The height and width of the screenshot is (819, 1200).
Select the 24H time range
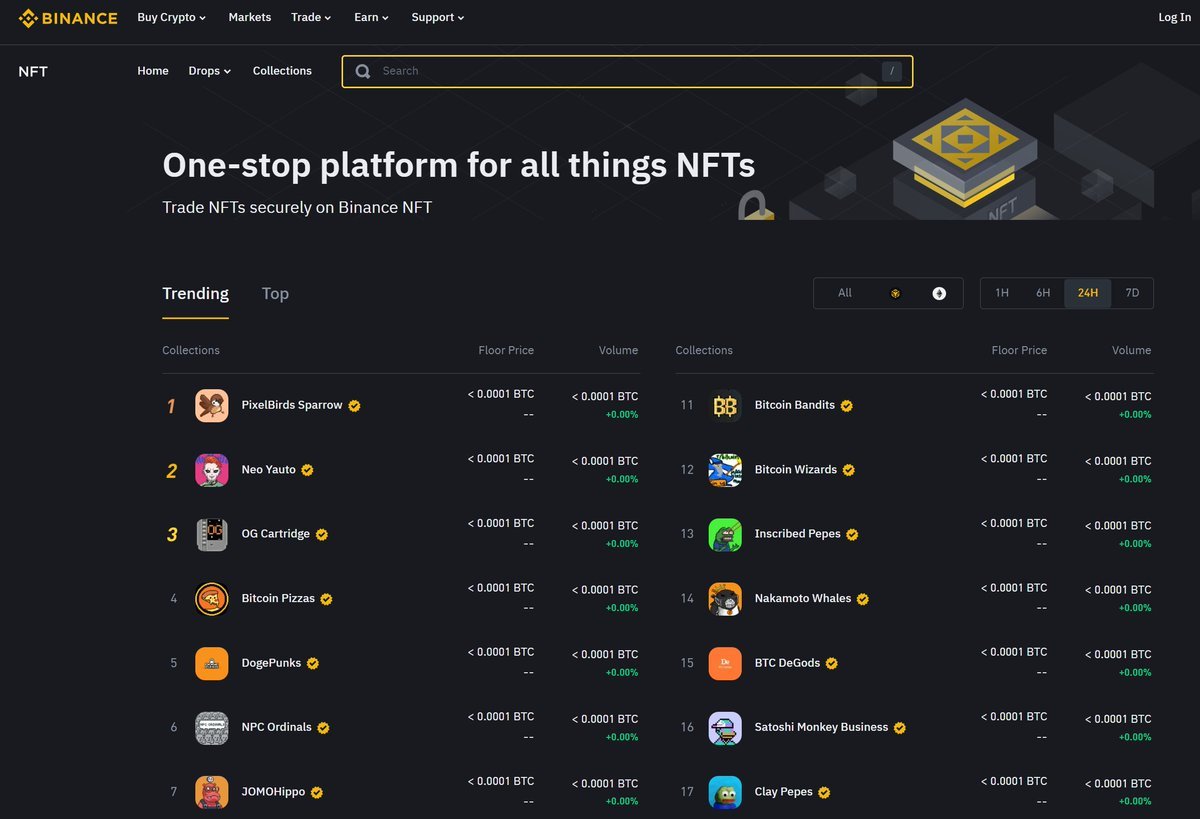click(x=1088, y=293)
